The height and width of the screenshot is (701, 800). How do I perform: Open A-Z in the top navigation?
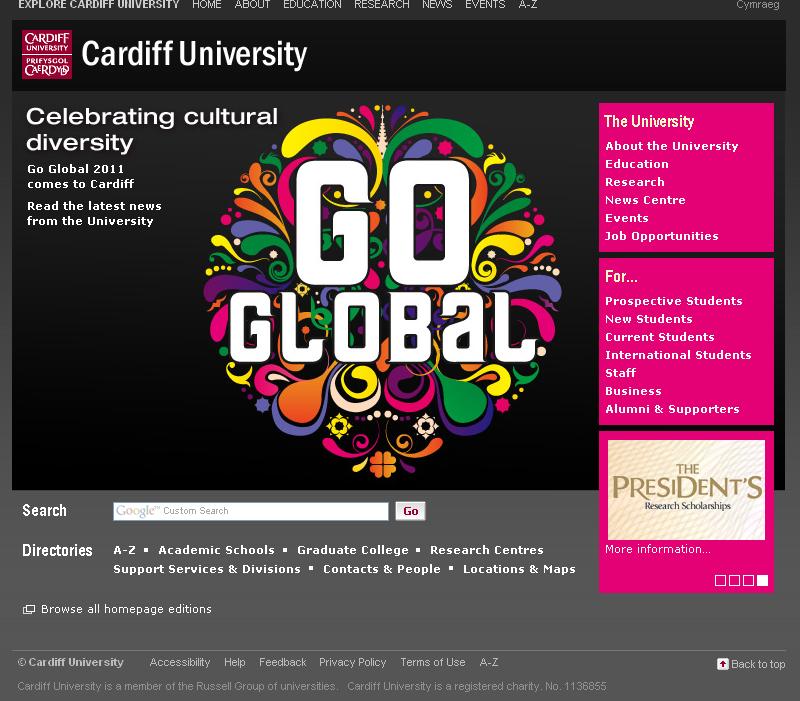[528, 5]
